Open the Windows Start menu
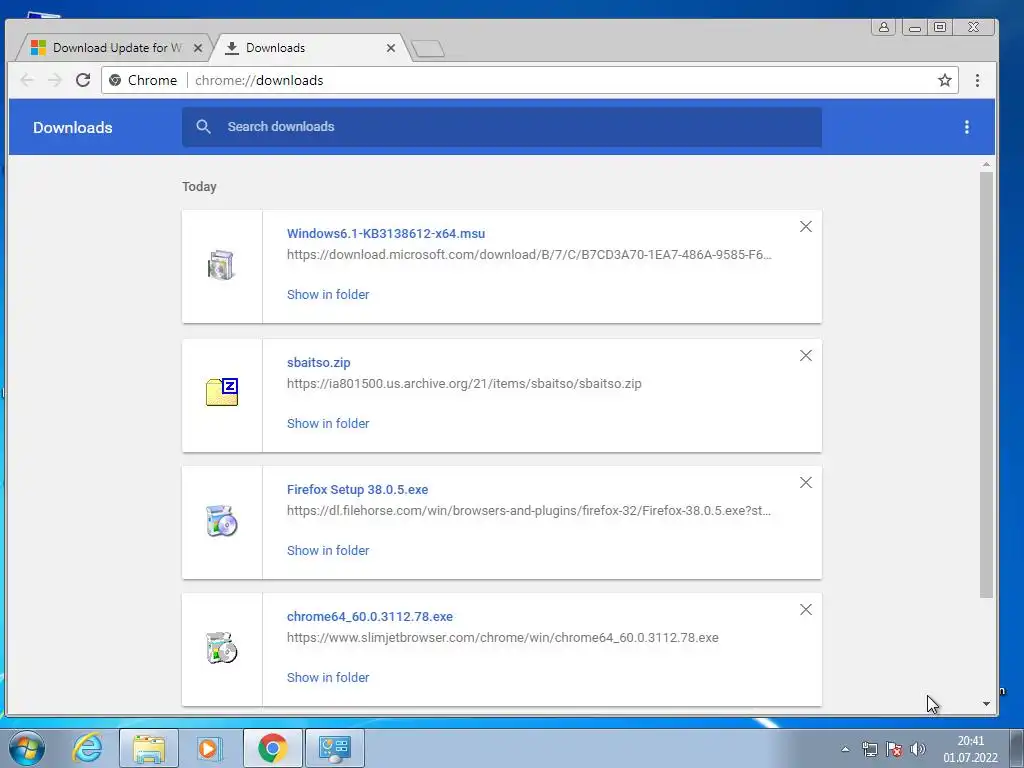Image resolution: width=1024 pixels, height=768 pixels. 26,748
